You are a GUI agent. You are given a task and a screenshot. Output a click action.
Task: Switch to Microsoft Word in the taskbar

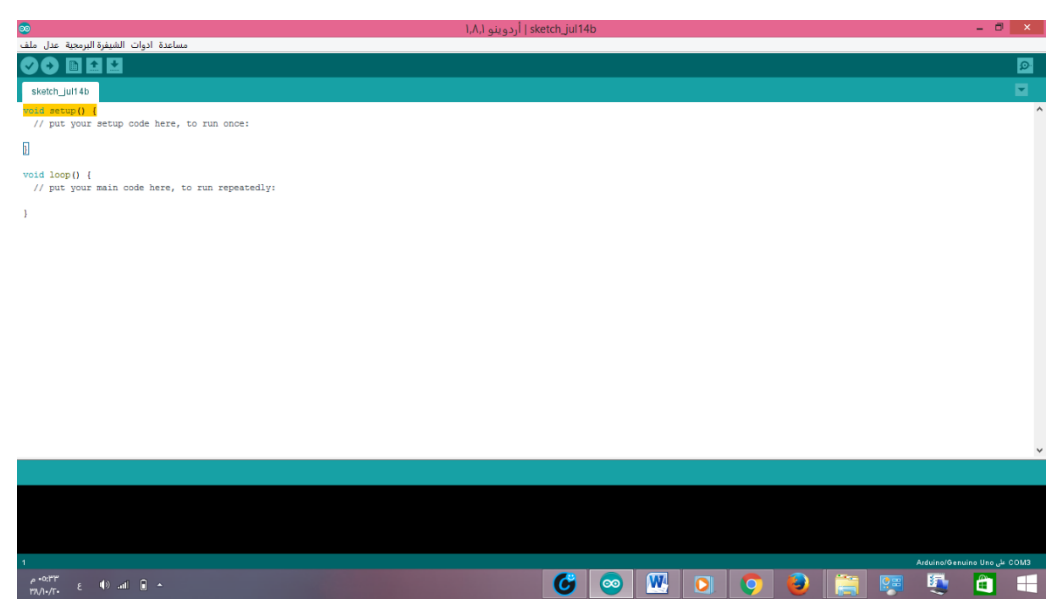click(657, 584)
